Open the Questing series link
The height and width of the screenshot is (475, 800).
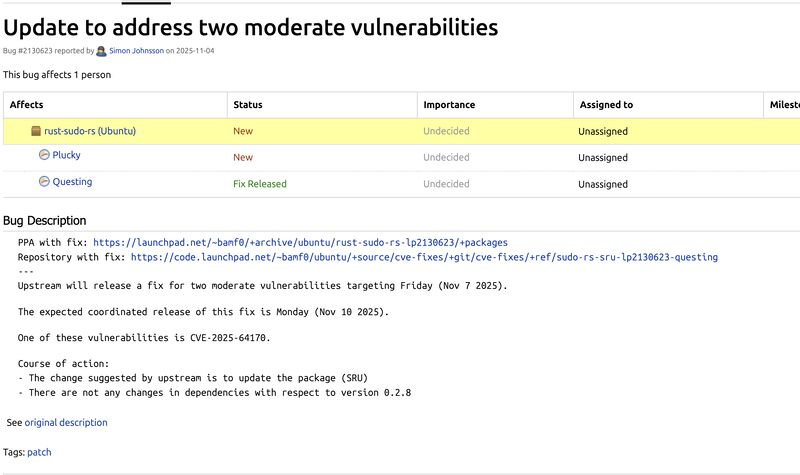pyautogui.click(x=72, y=182)
